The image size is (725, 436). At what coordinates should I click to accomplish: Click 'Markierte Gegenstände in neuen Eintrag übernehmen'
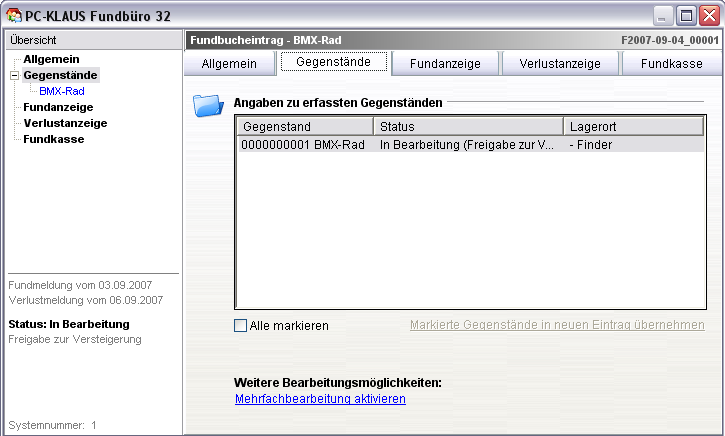point(557,325)
